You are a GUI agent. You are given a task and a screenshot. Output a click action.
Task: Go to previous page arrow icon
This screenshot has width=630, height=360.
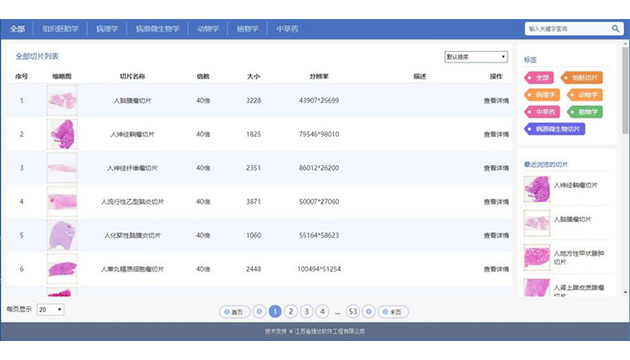259,311
